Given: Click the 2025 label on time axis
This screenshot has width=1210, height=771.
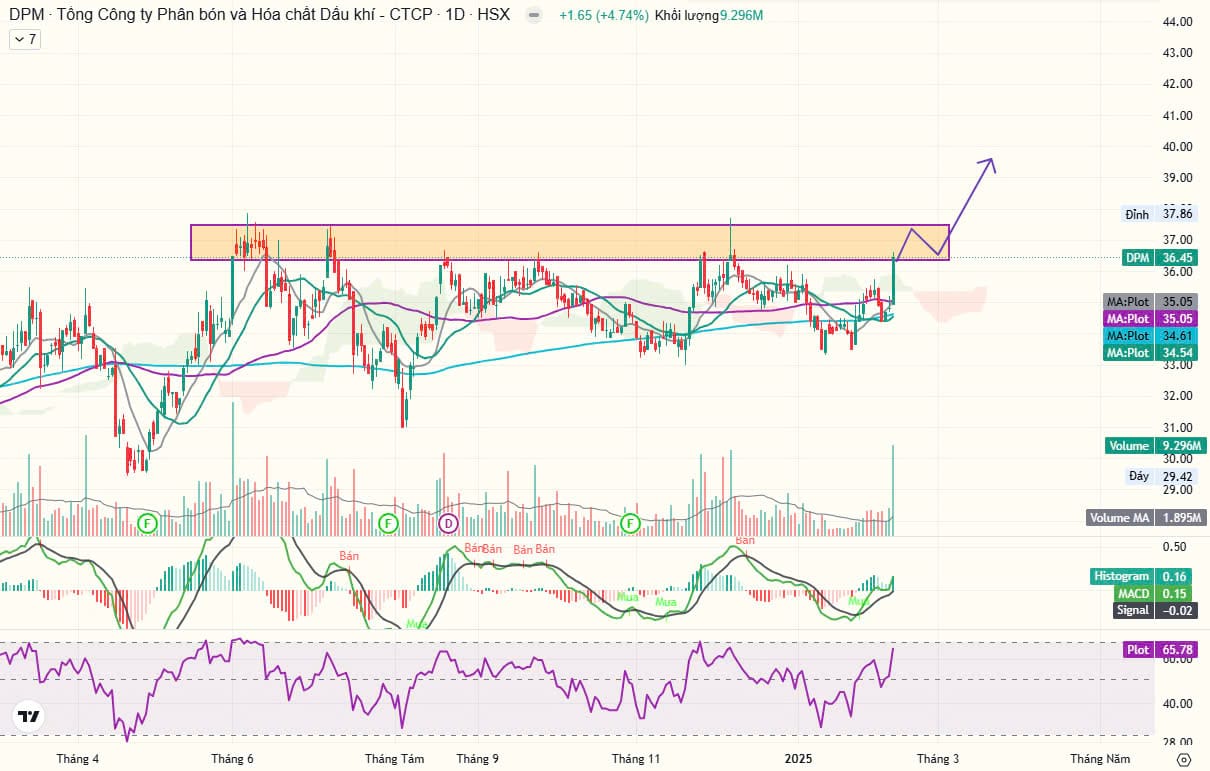Looking at the screenshot, I should (x=799, y=759).
